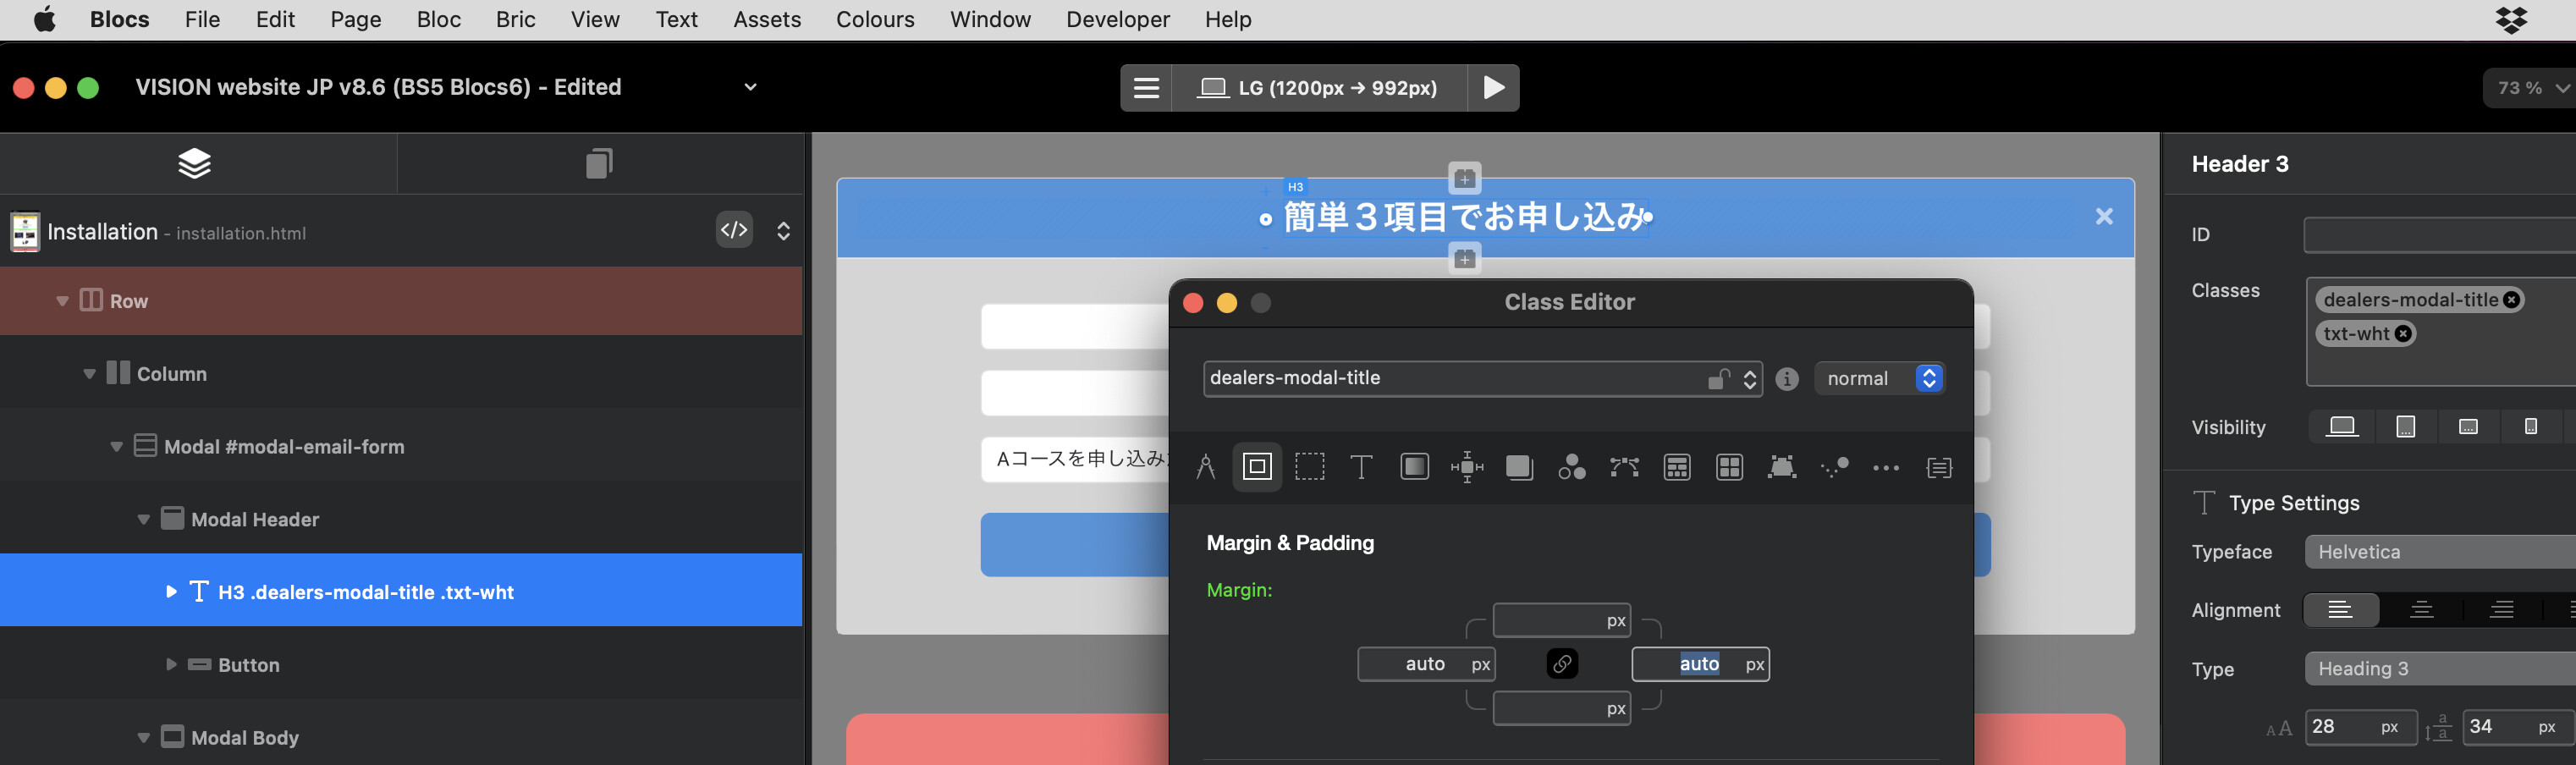Viewport: 2576px width, 765px height.
Task: Click the info icon next to the class name
Action: point(1786,379)
